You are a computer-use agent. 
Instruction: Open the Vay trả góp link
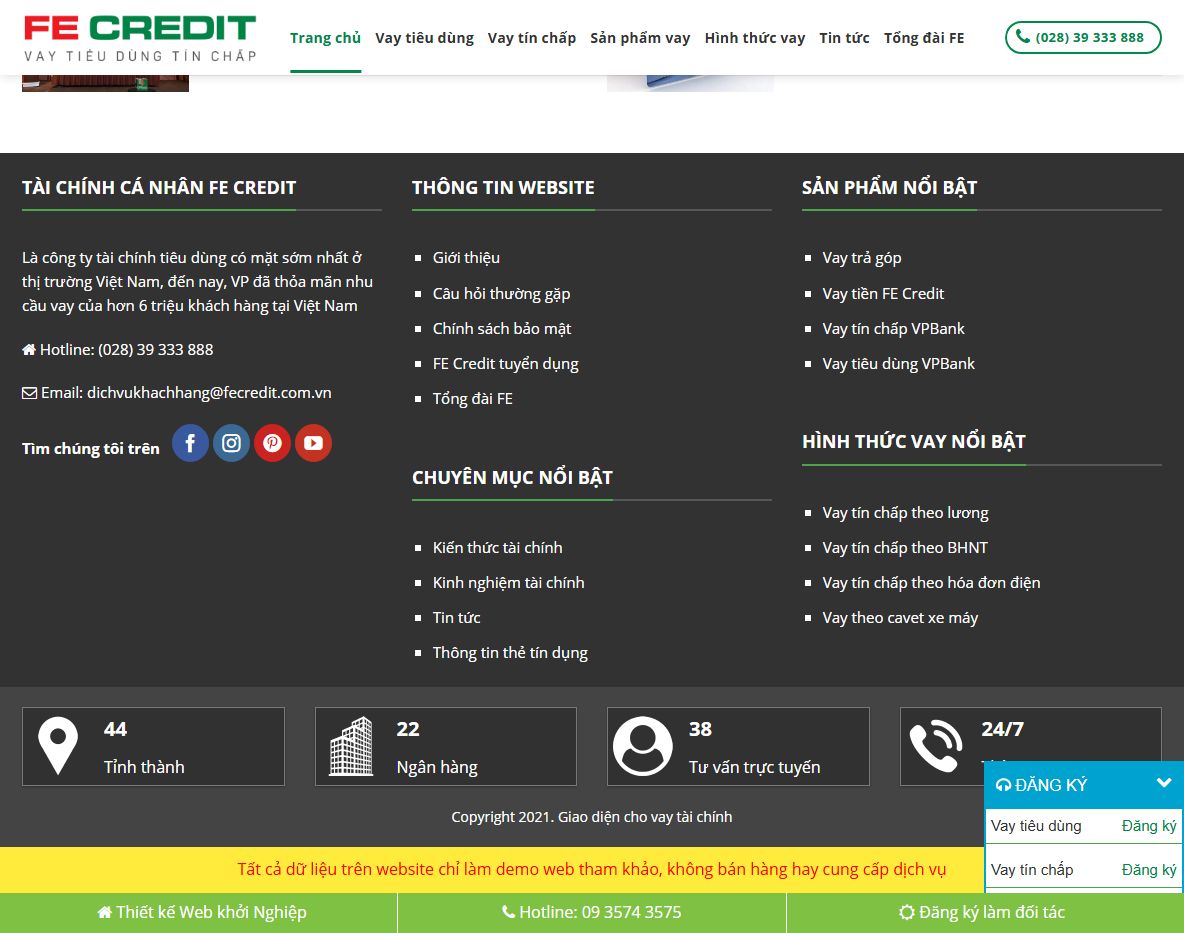(x=862, y=258)
